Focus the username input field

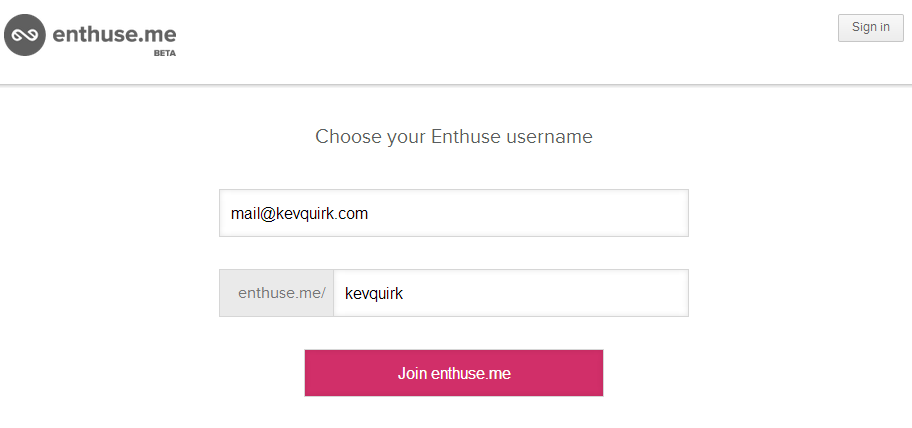click(x=510, y=293)
